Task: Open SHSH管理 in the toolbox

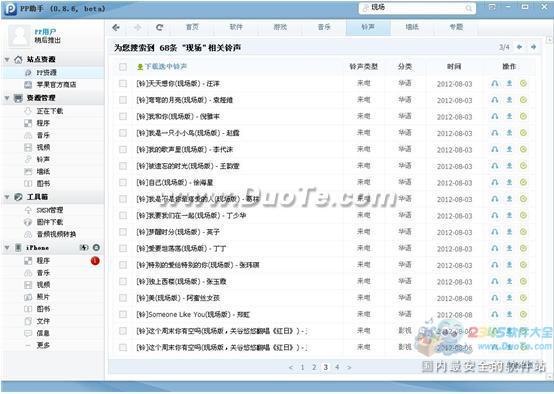Action: (x=53, y=210)
